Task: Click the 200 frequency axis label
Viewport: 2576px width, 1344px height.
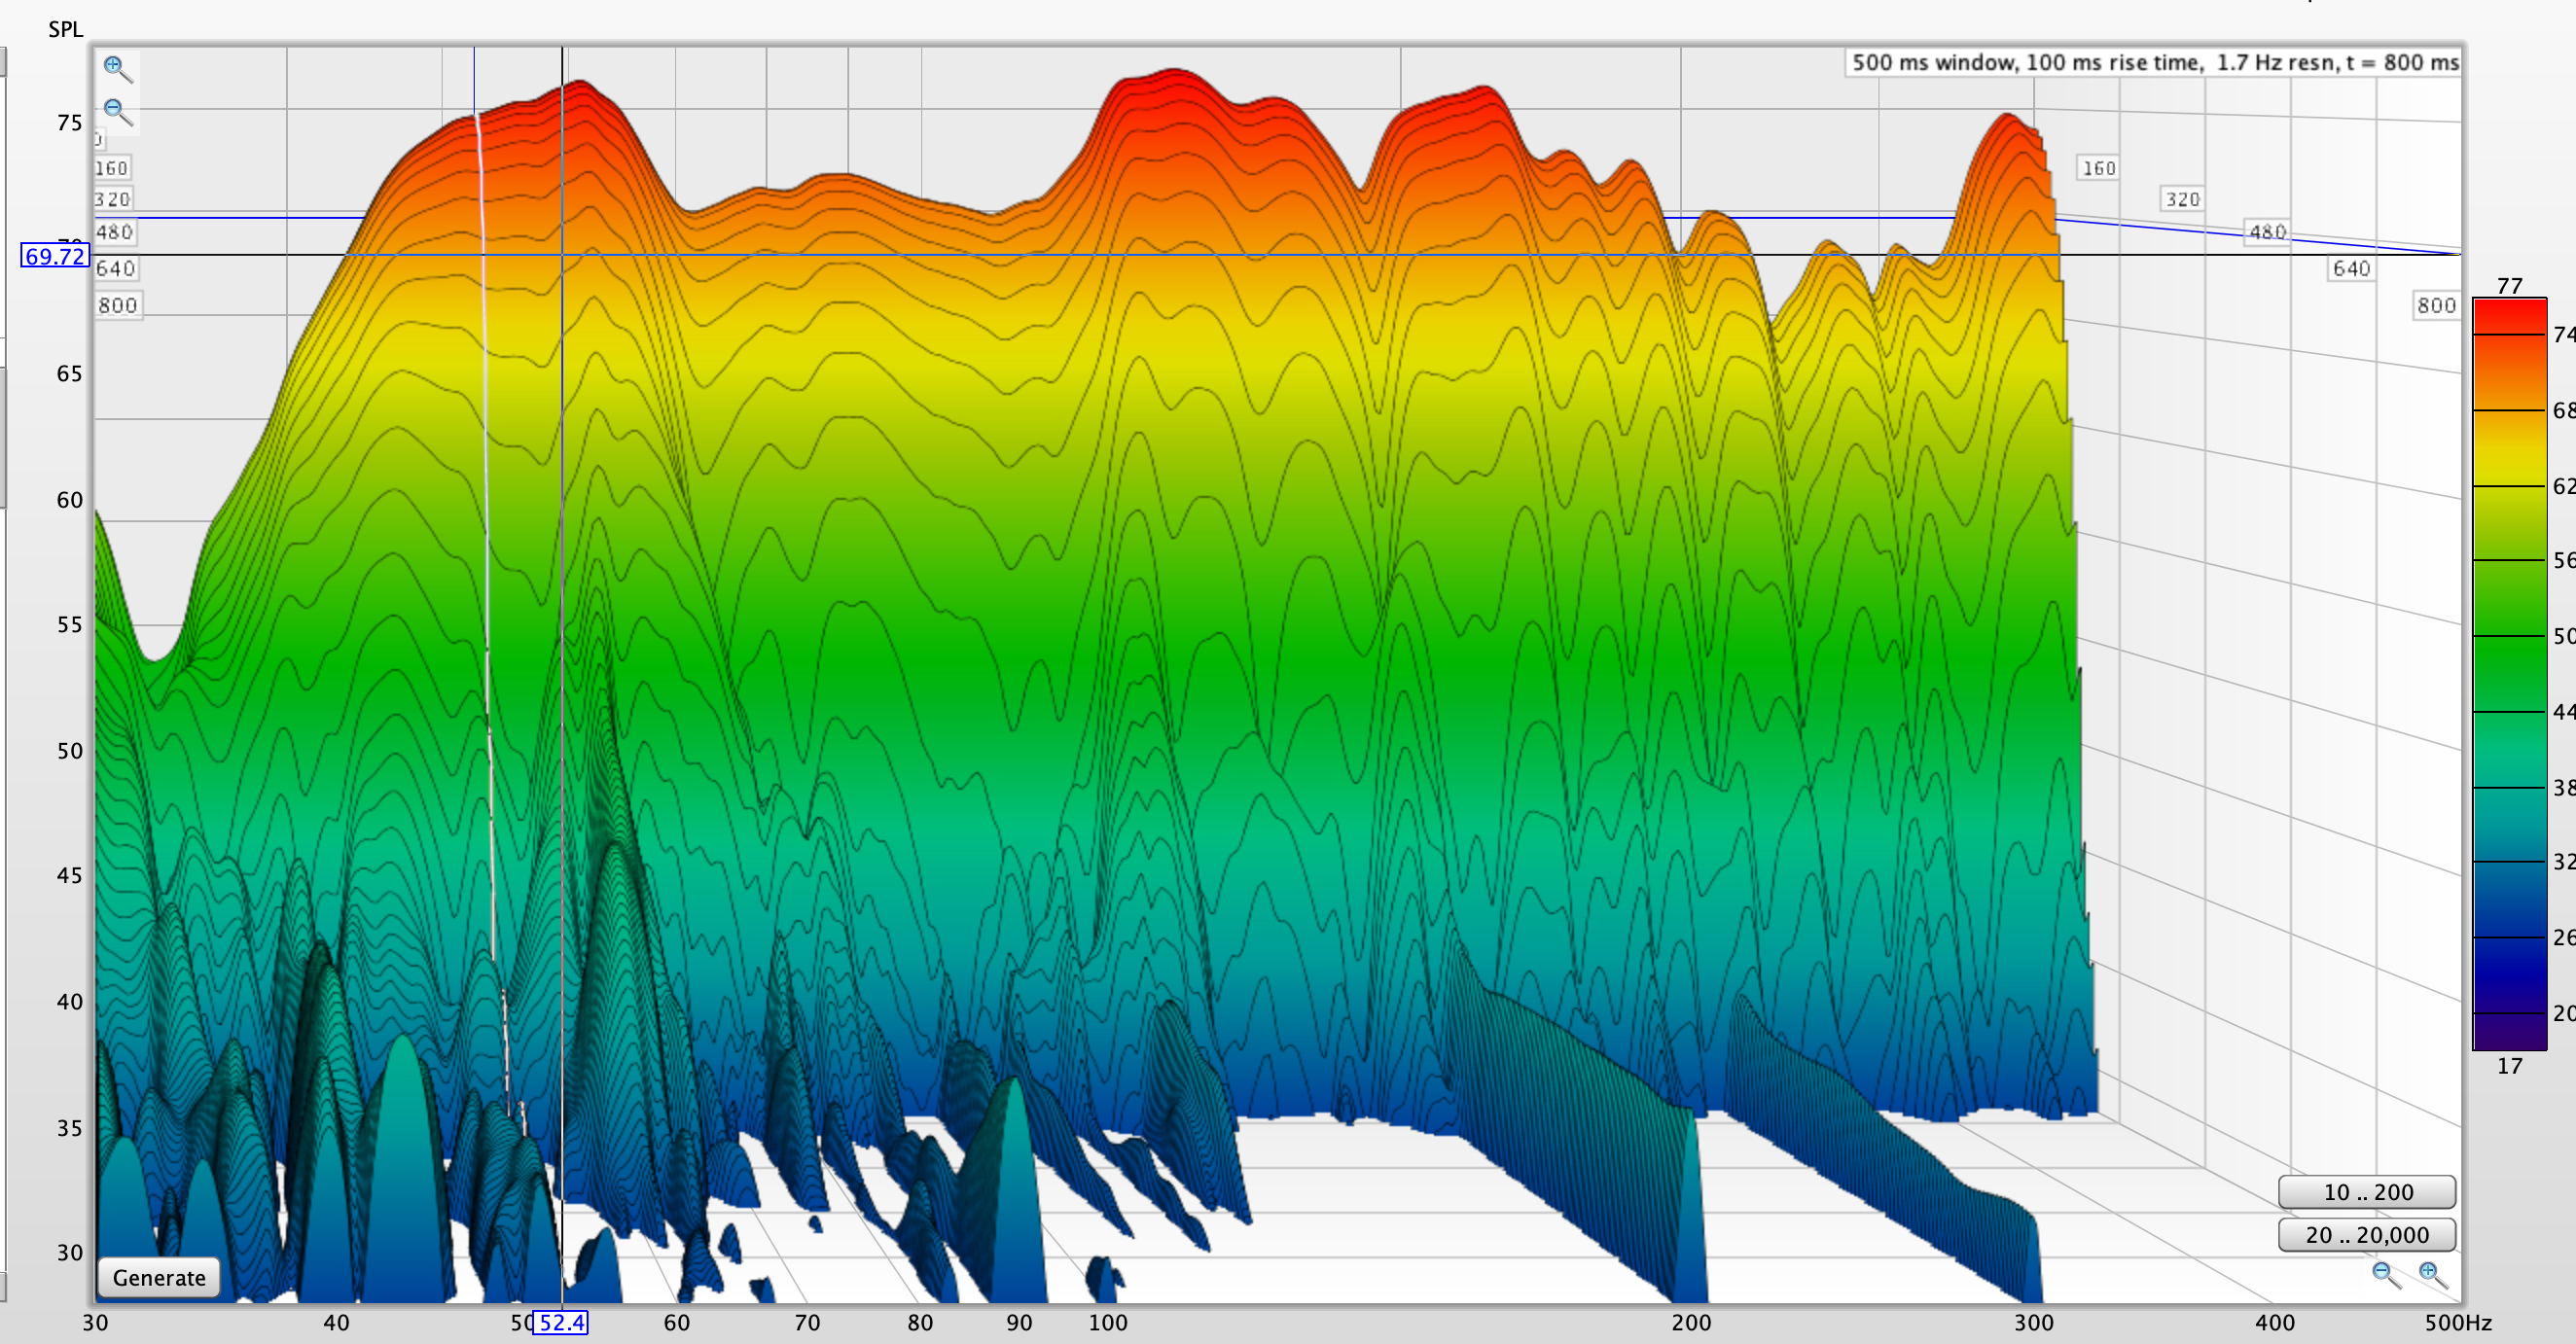Action: coord(1691,1323)
